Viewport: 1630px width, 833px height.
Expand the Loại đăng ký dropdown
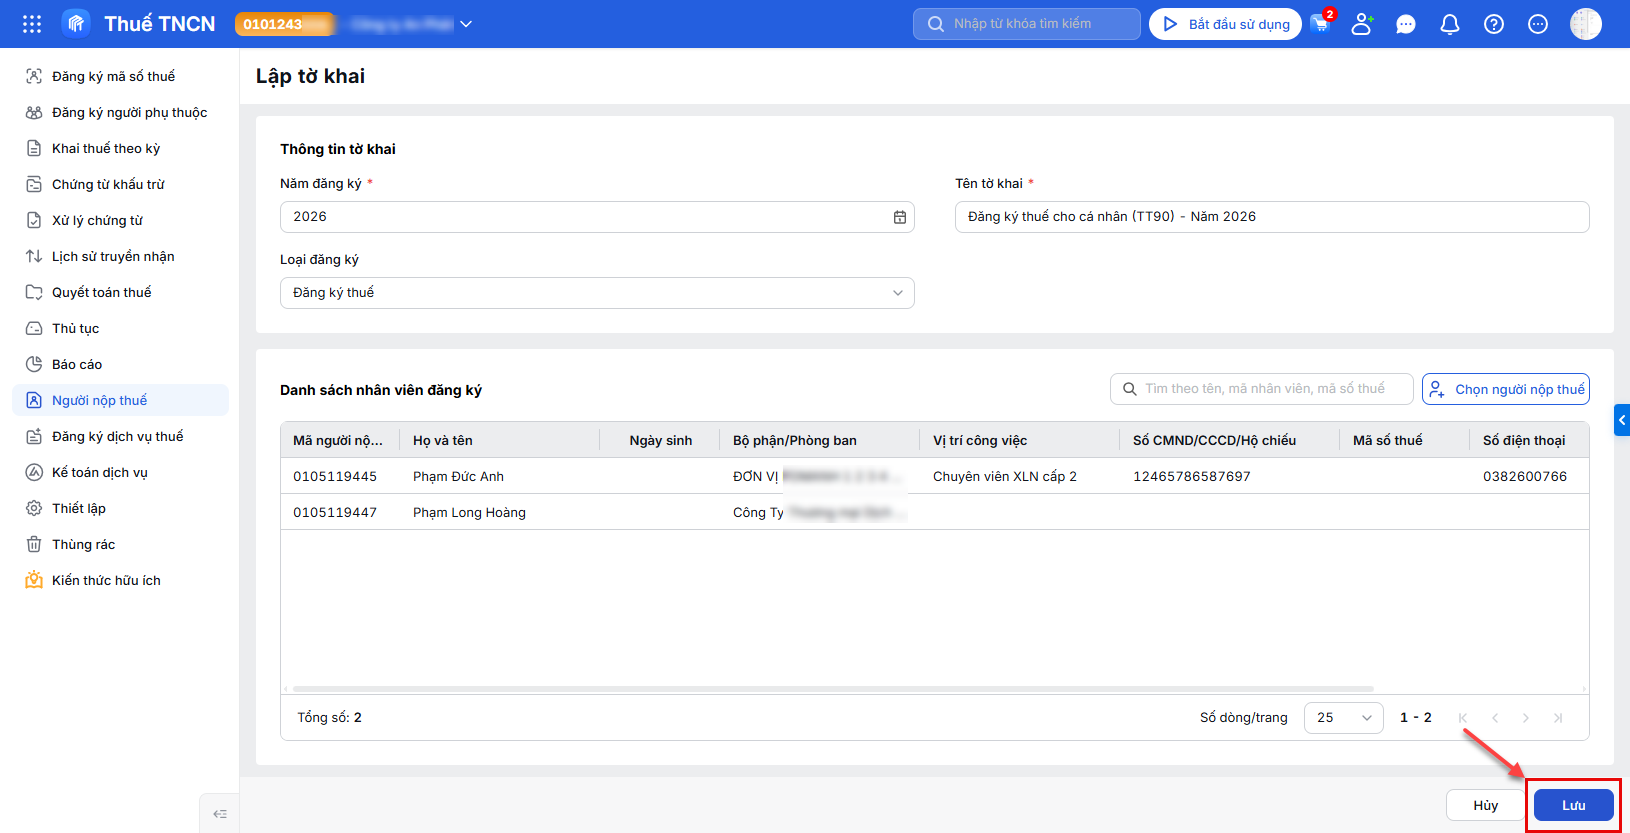[597, 293]
